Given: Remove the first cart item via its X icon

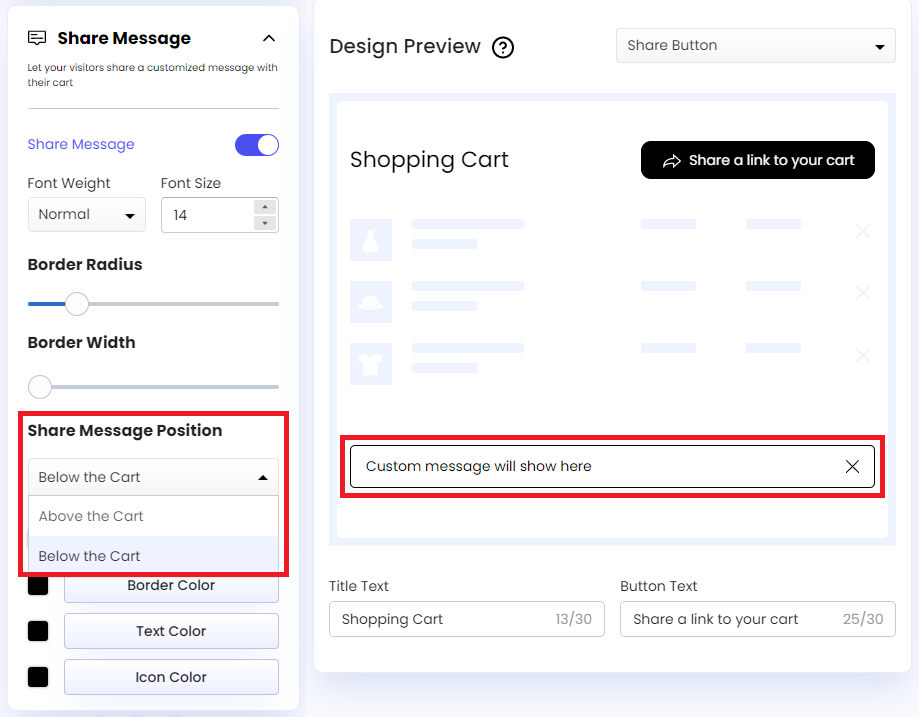Looking at the screenshot, I should pyautogui.click(x=862, y=231).
